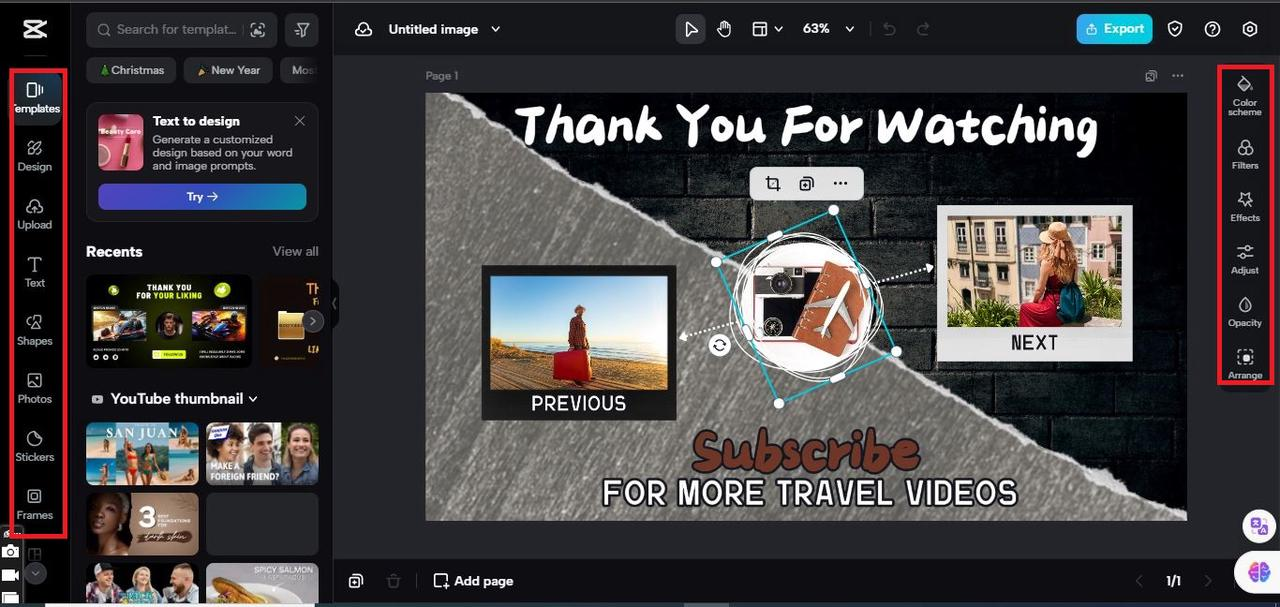Open the Color scheme panel

(x=1245, y=94)
